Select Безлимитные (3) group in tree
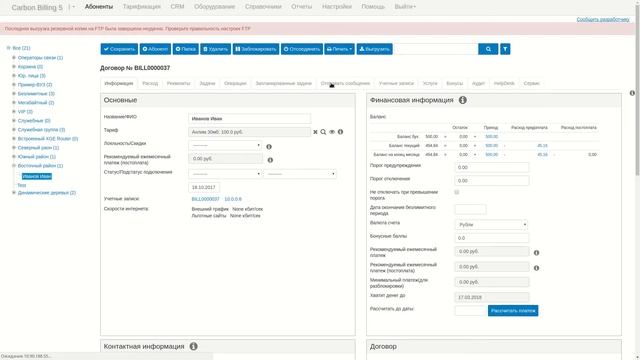 click(36, 93)
